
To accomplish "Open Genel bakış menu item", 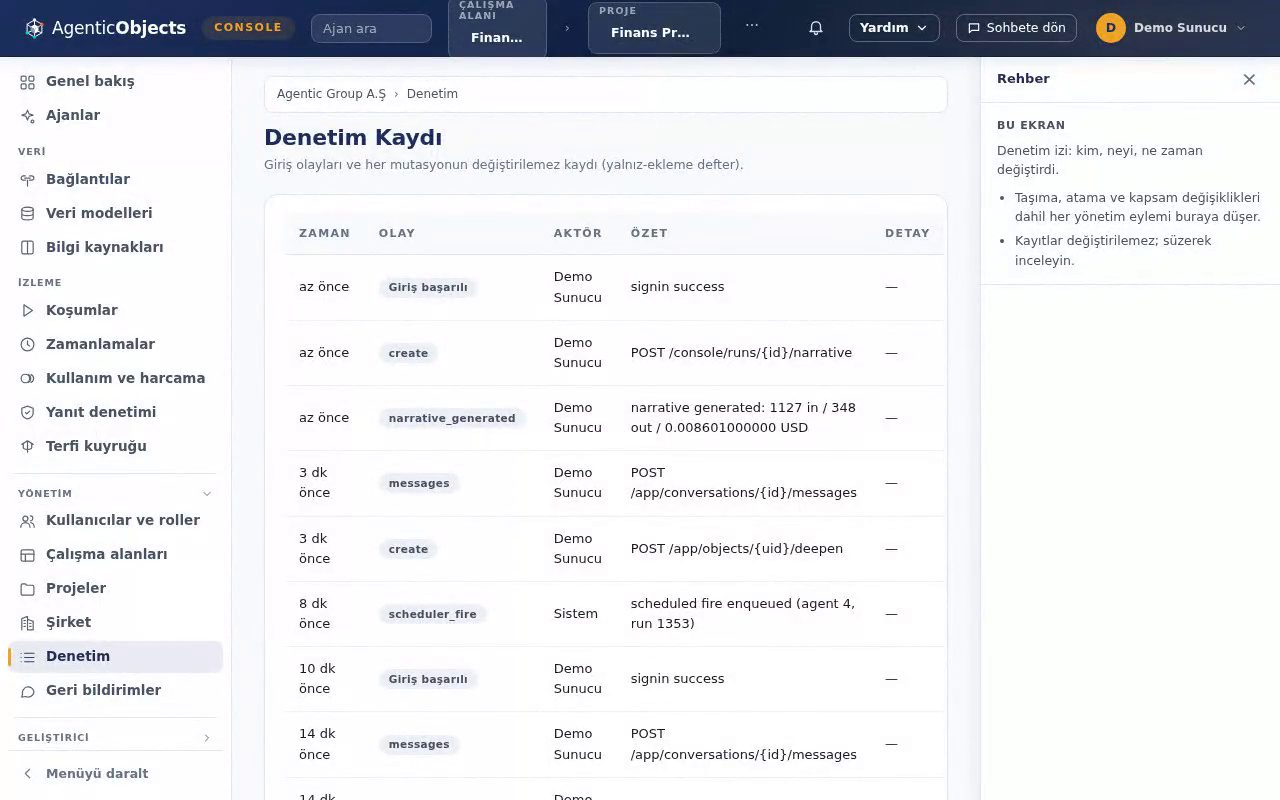I will click(116, 82).
